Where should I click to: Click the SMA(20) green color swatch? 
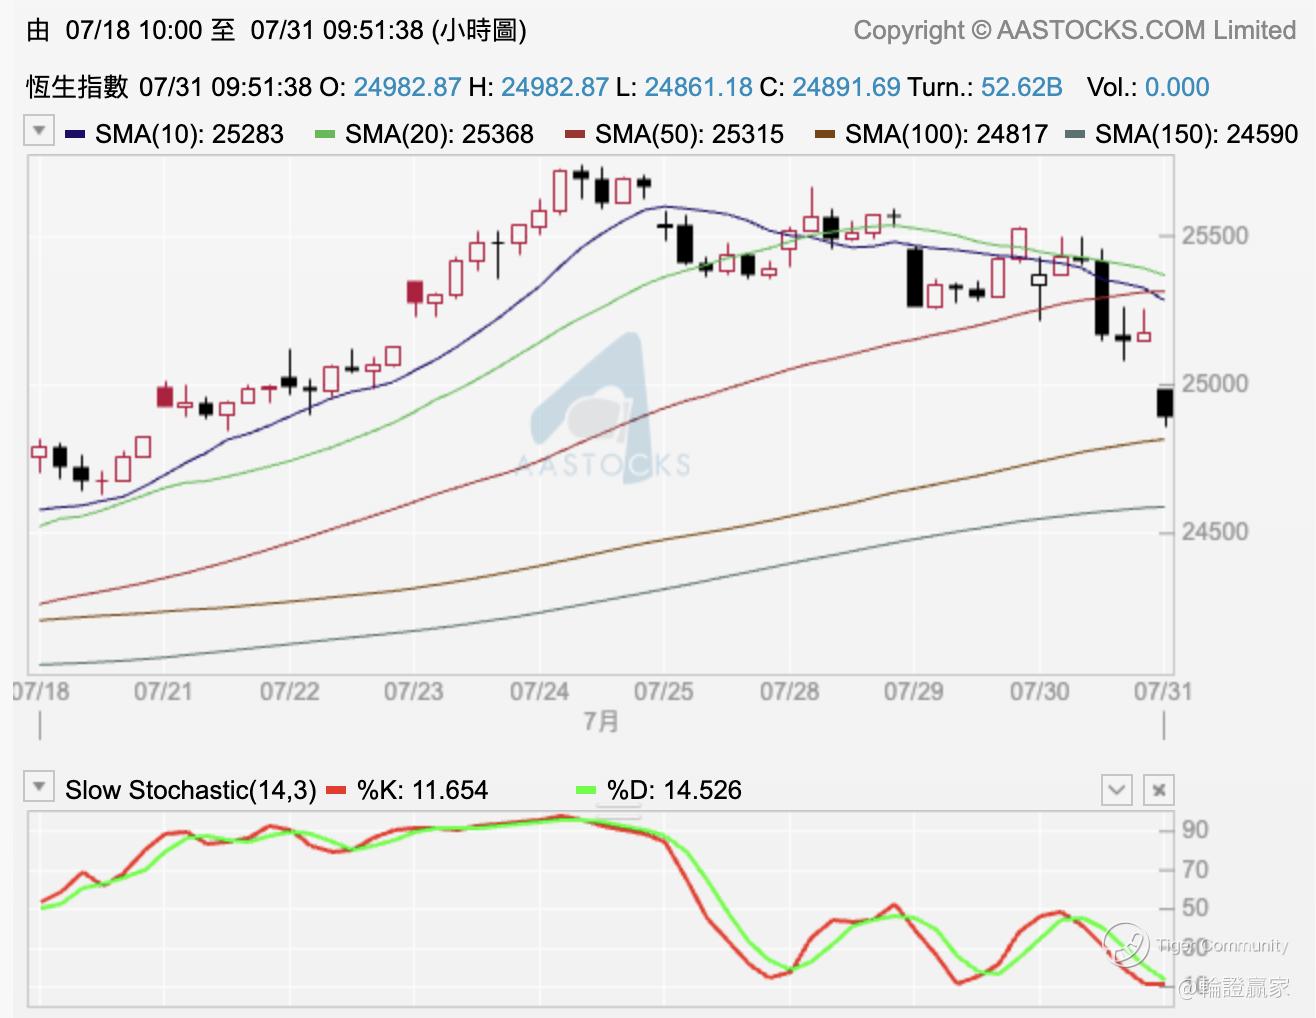click(324, 134)
